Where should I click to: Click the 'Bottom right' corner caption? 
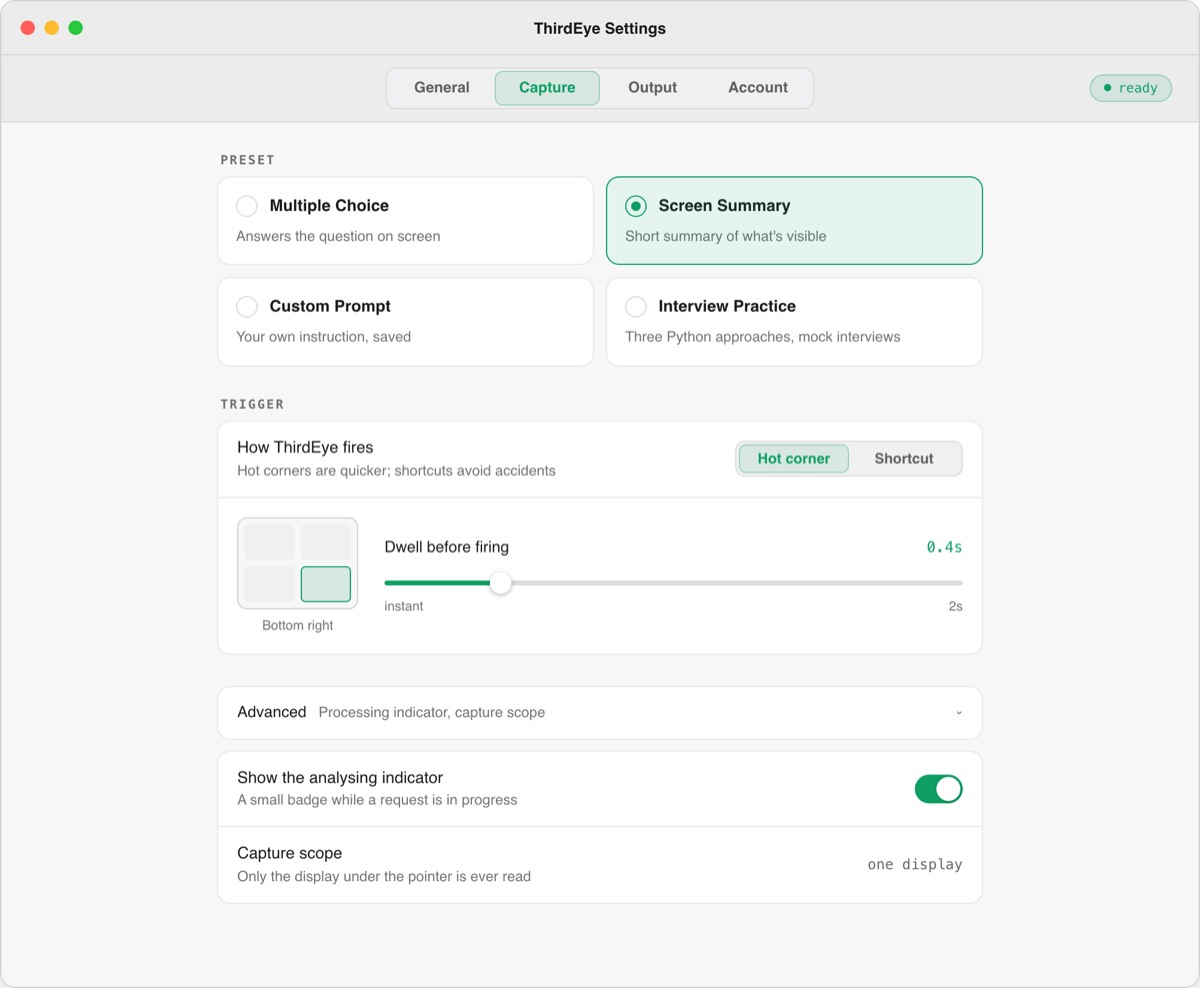pos(298,626)
